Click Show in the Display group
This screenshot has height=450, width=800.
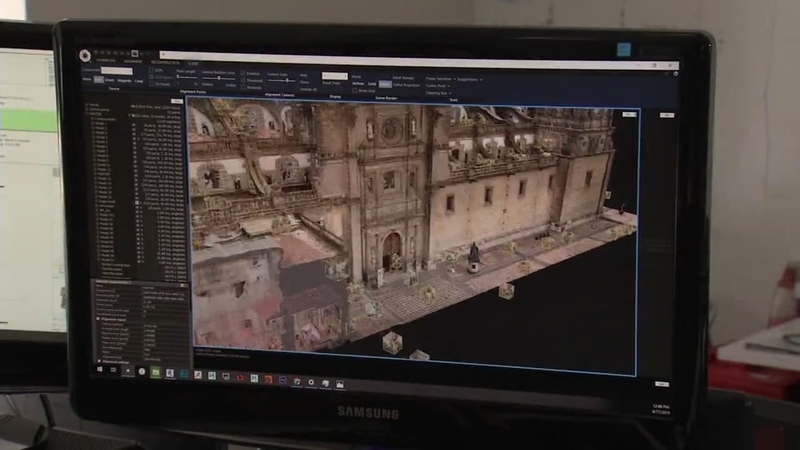305,82
